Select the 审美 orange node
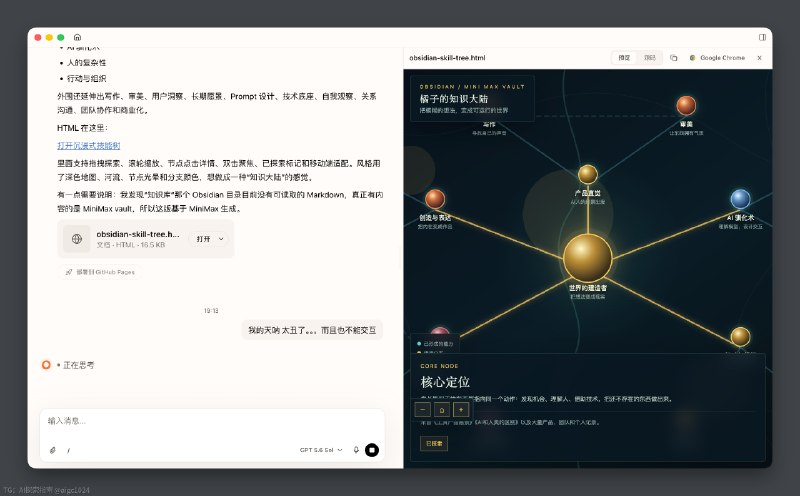Image resolution: width=800 pixels, height=496 pixels. [686, 106]
